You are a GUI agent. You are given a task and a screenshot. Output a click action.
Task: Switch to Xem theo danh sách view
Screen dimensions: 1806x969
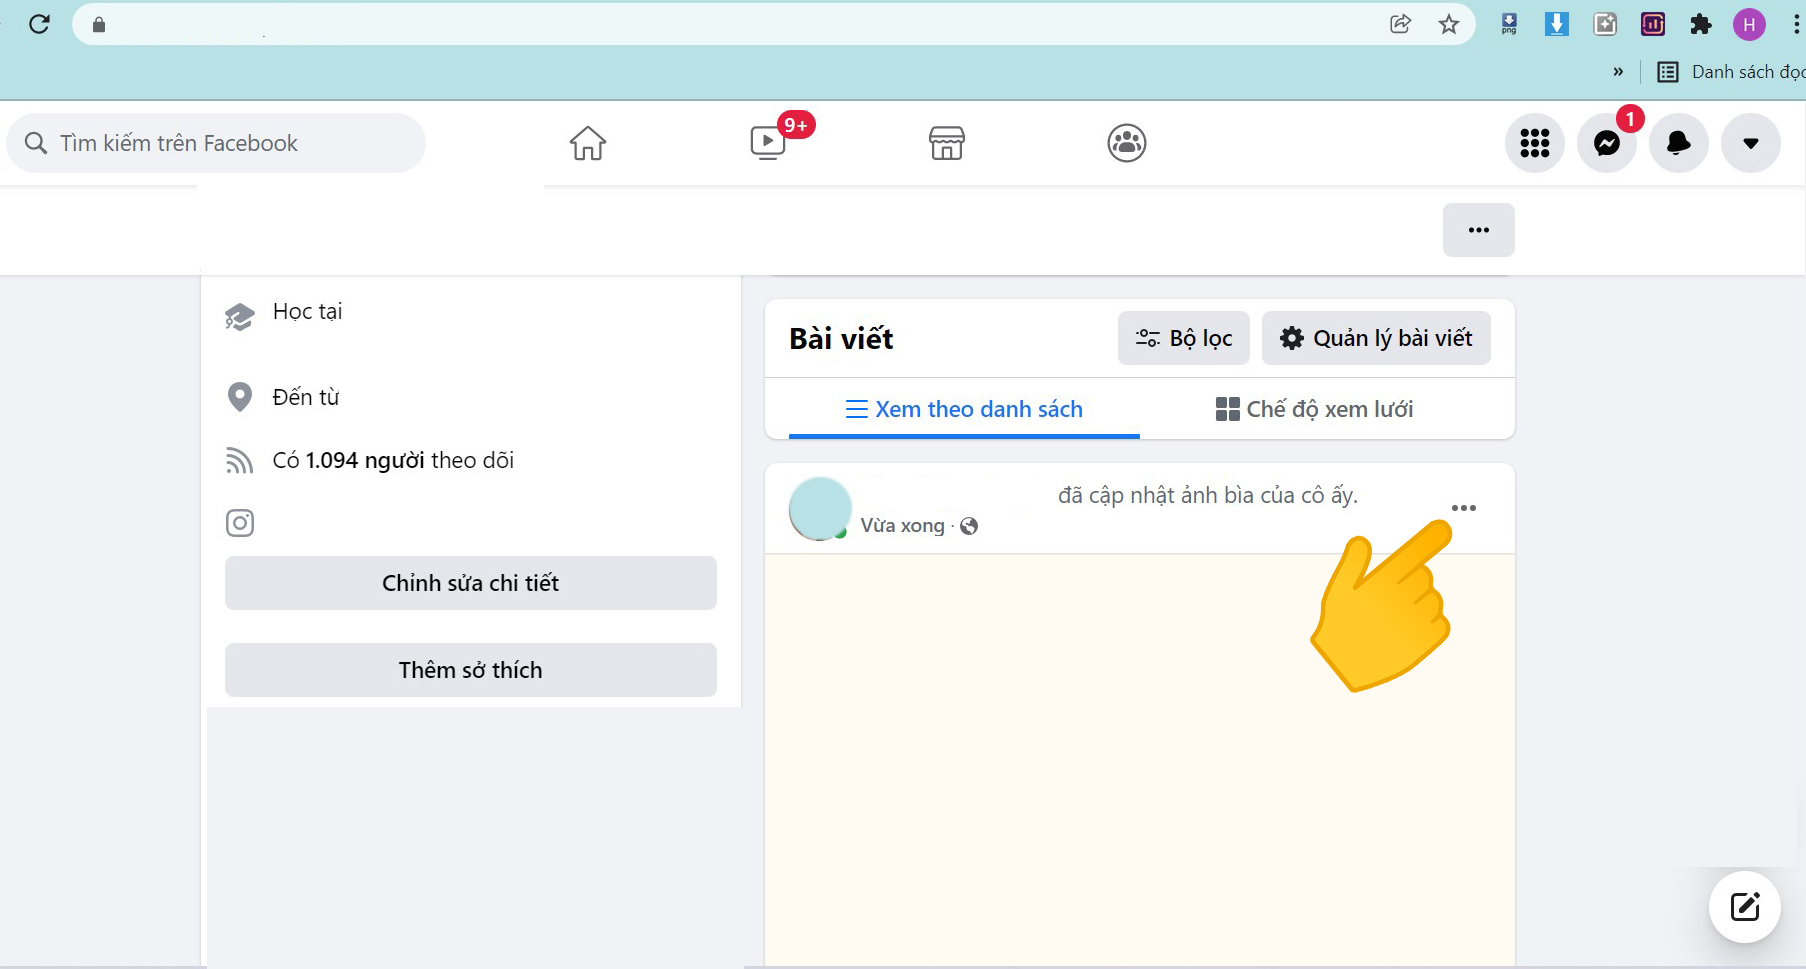click(964, 409)
